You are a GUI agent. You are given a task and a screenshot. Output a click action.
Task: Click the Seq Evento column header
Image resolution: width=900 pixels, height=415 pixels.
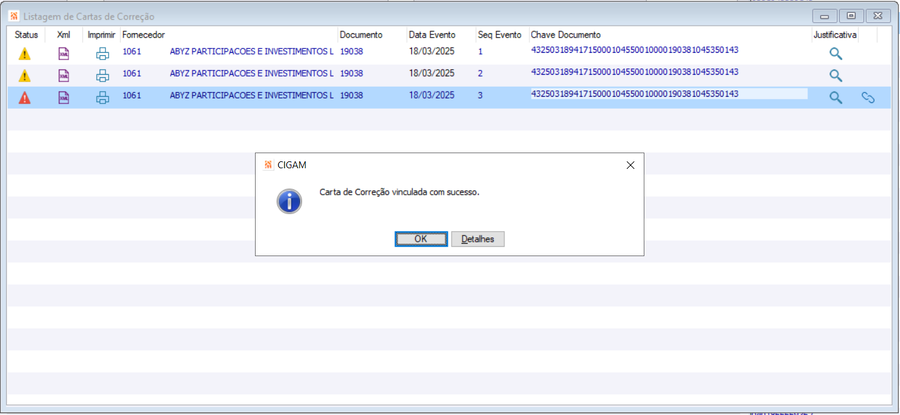coord(499,35)
